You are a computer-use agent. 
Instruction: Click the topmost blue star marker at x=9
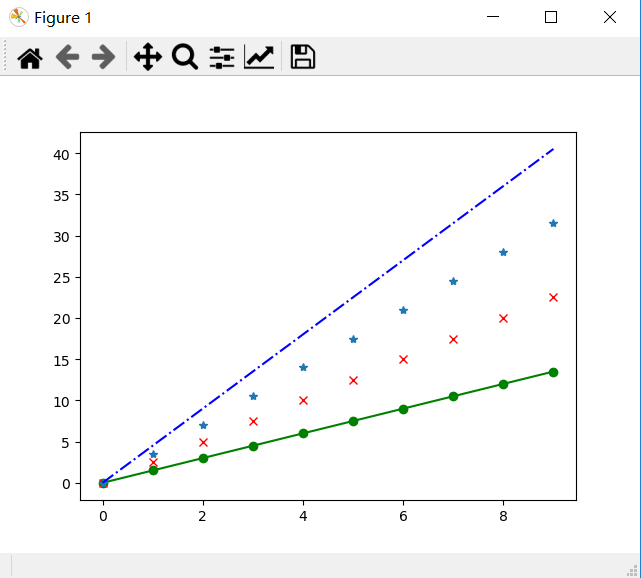[554, 223]
